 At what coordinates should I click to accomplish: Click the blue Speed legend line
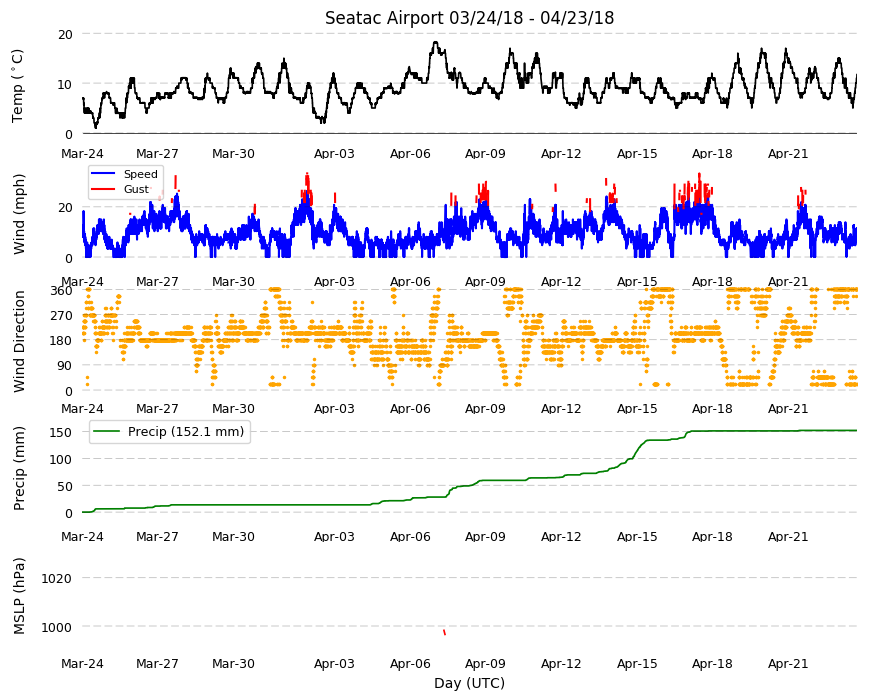tap(103, 174)
